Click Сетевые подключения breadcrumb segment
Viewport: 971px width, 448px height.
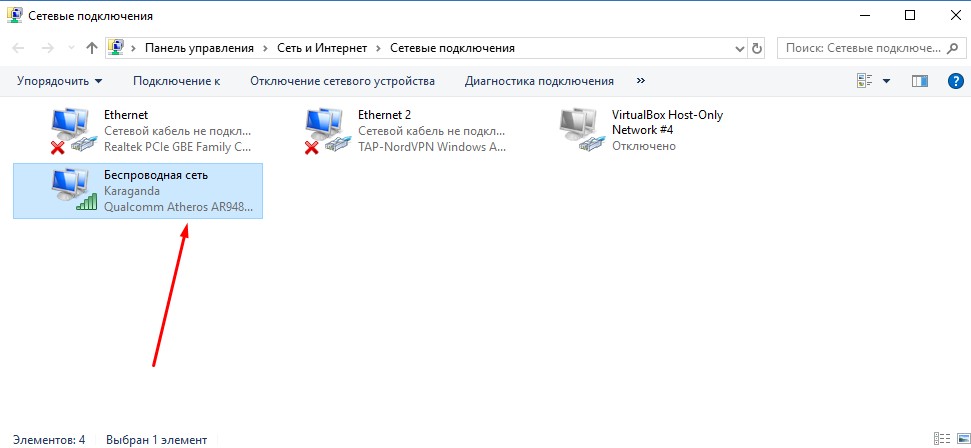pyautogui.click(x=452, y=48)
